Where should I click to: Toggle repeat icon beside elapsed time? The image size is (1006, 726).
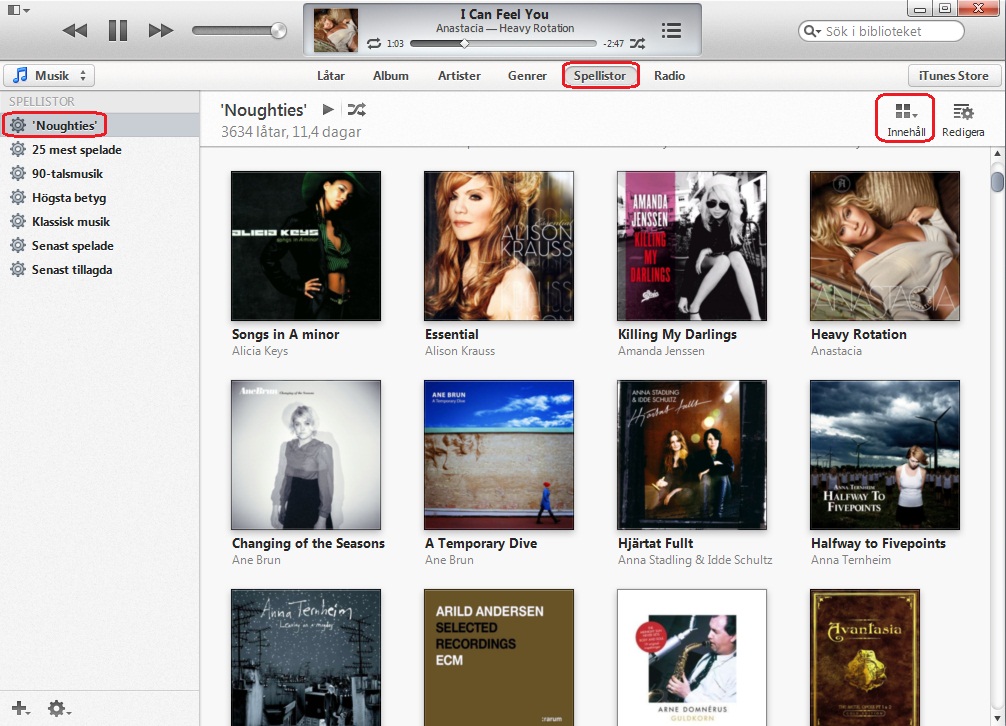(x=374, y=44)
